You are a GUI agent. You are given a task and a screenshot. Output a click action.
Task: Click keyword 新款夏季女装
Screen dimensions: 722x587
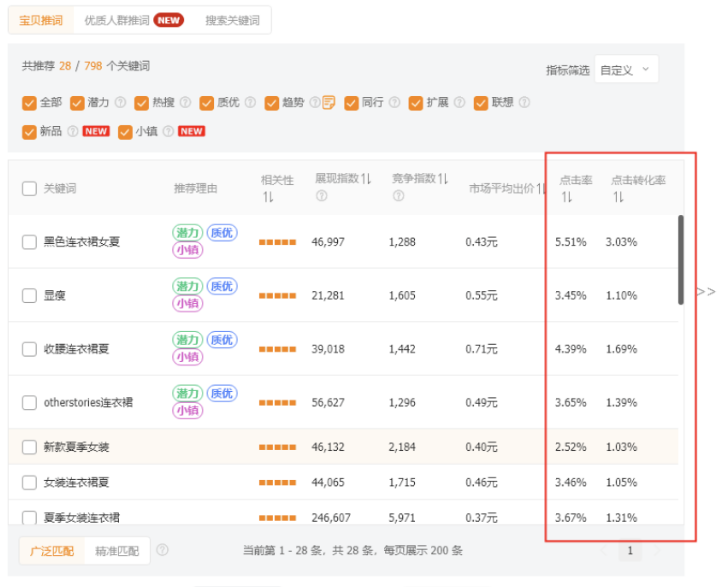[76, 447]
